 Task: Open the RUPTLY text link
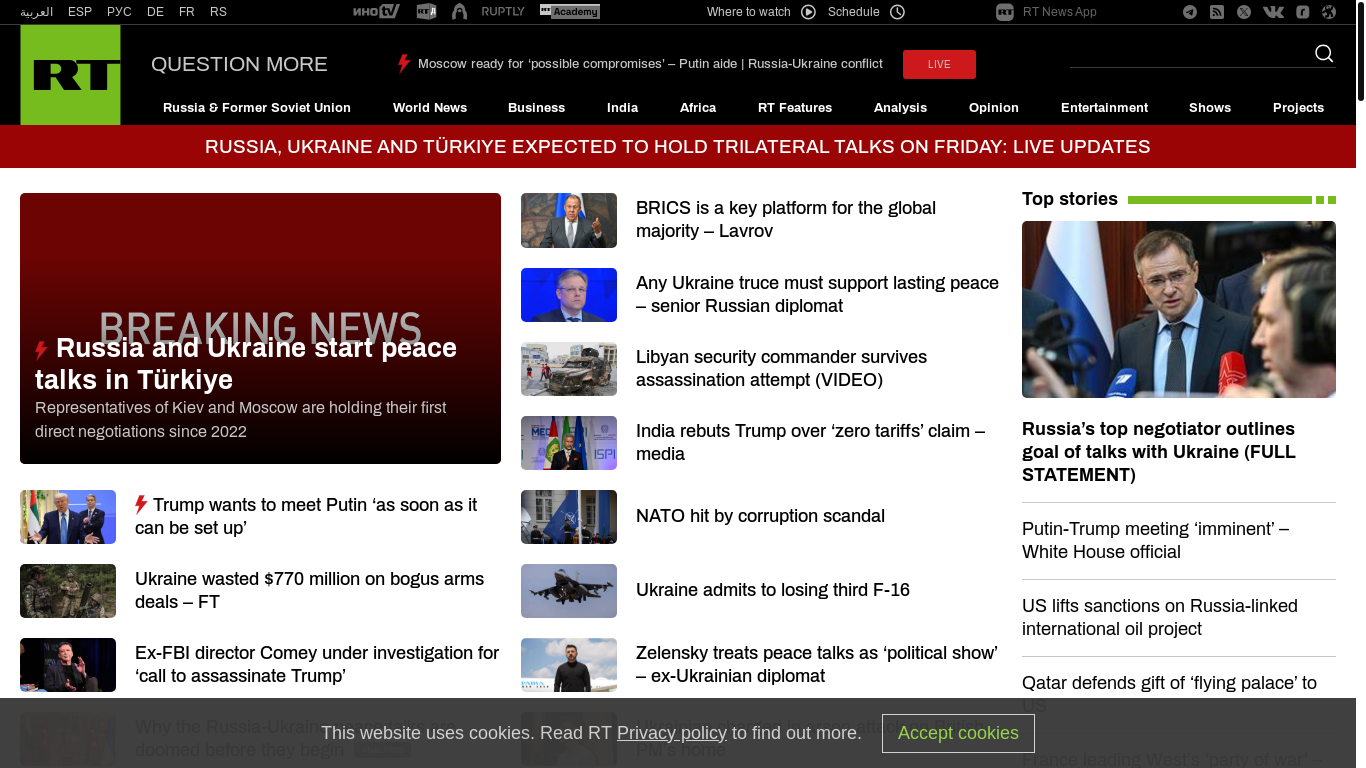(x=503, y=12)
